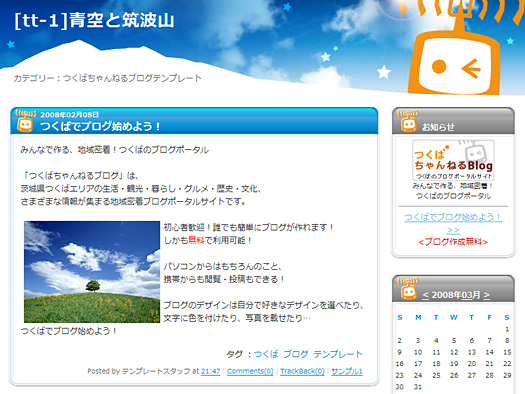Open the blue sky hill photo thumbnail

tap(92, 272)
